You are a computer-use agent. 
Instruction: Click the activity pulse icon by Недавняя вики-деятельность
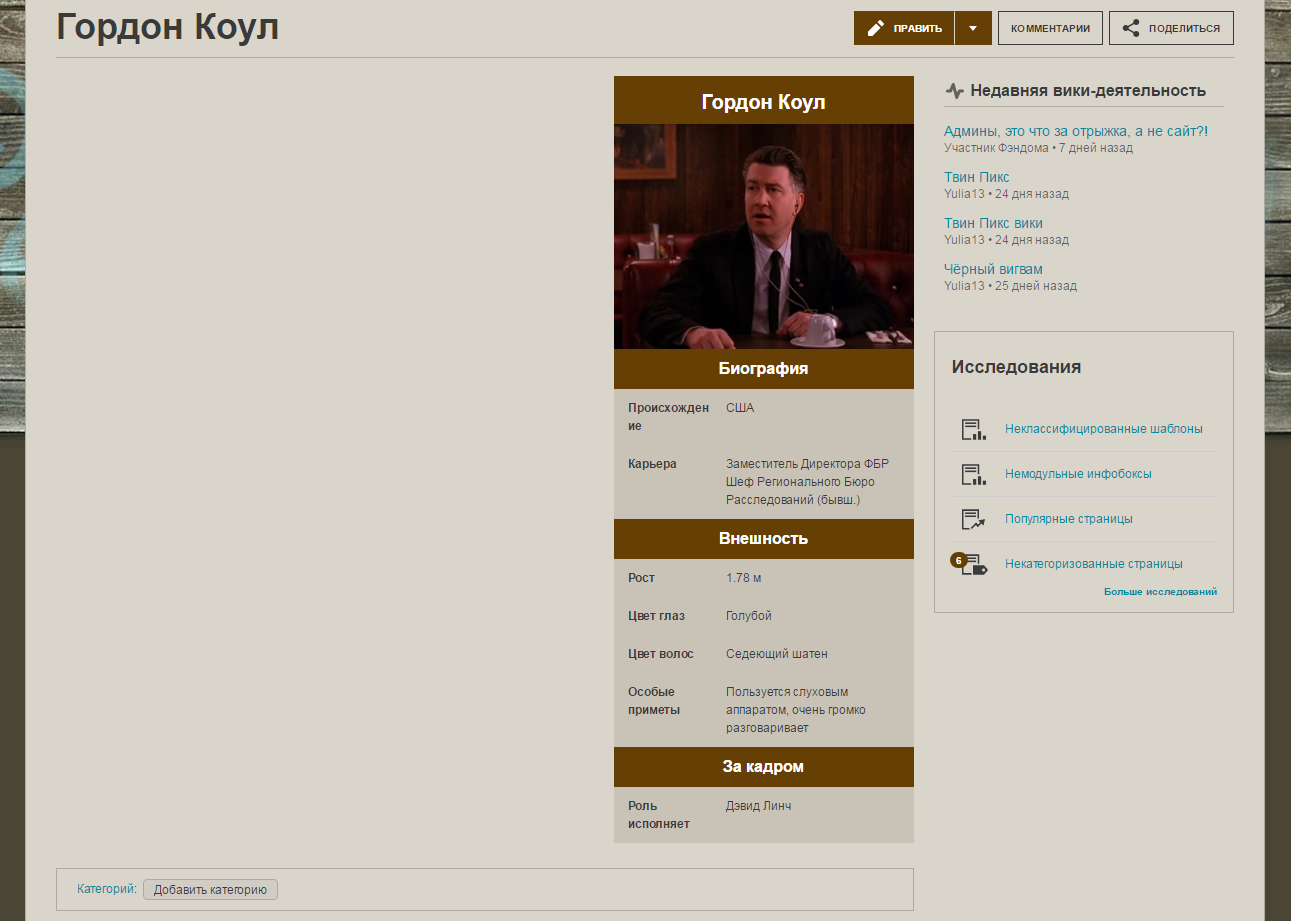[x=955, y=91]
